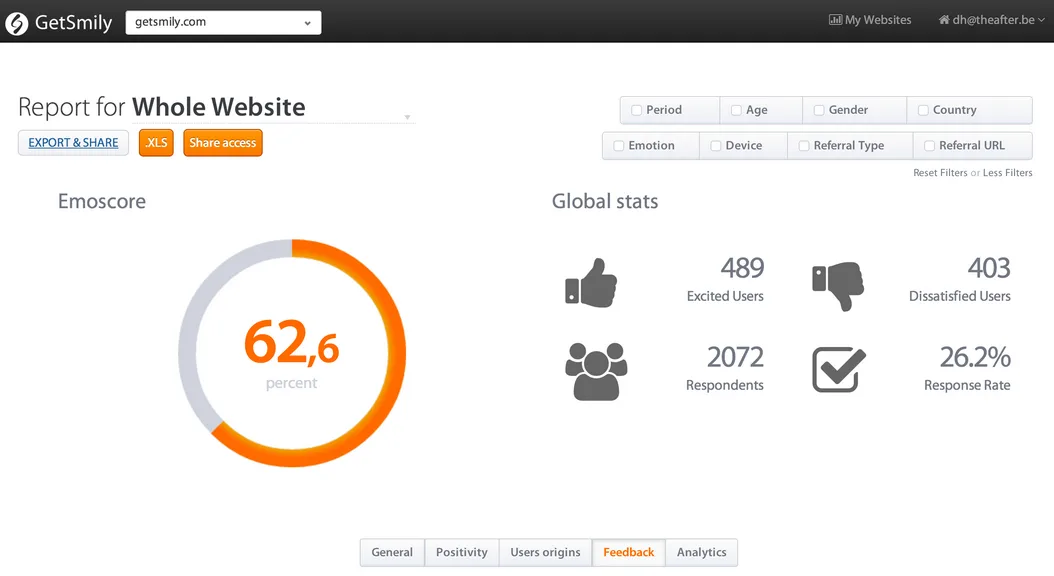Click the Less Filters link
This screenshot has height=576, width=1054.
coord(1008,173)
